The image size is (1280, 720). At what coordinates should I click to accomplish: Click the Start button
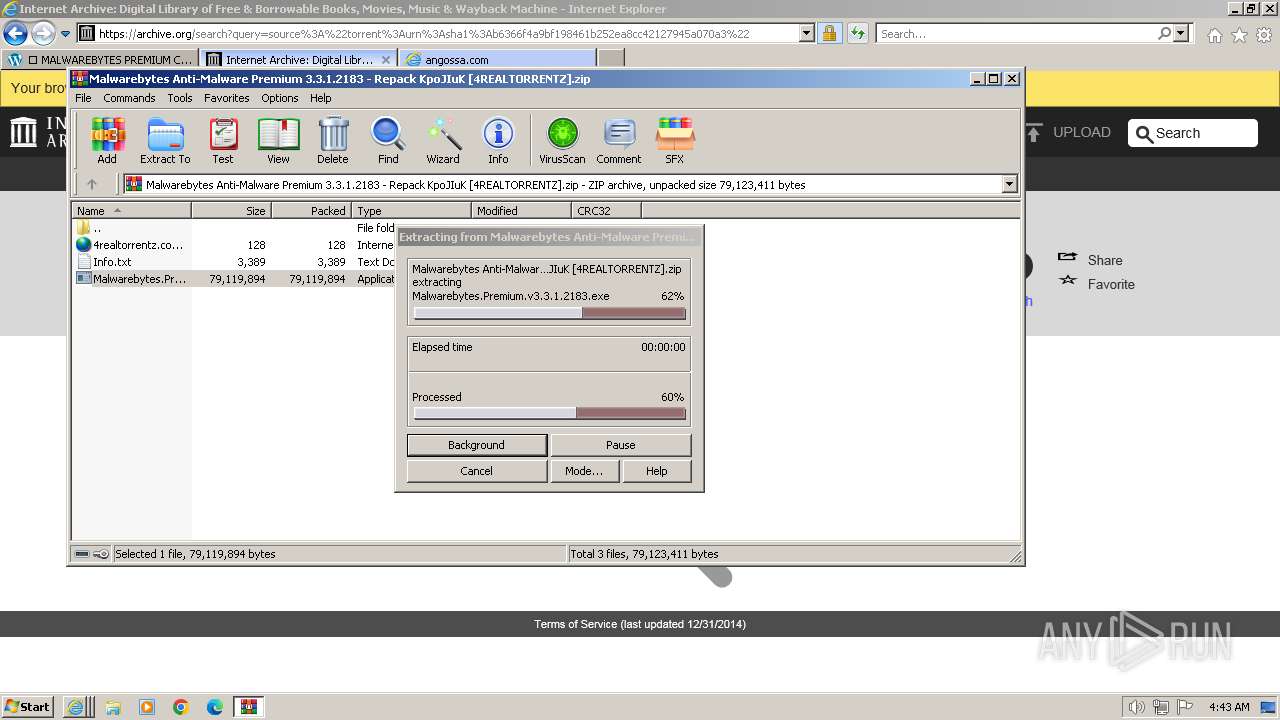click(27, 707)
